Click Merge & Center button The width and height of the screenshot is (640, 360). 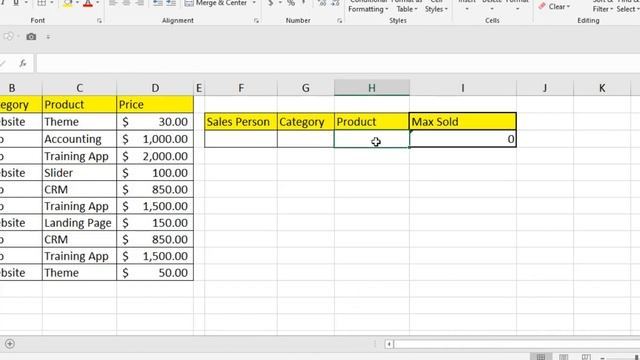coord(216,3)
